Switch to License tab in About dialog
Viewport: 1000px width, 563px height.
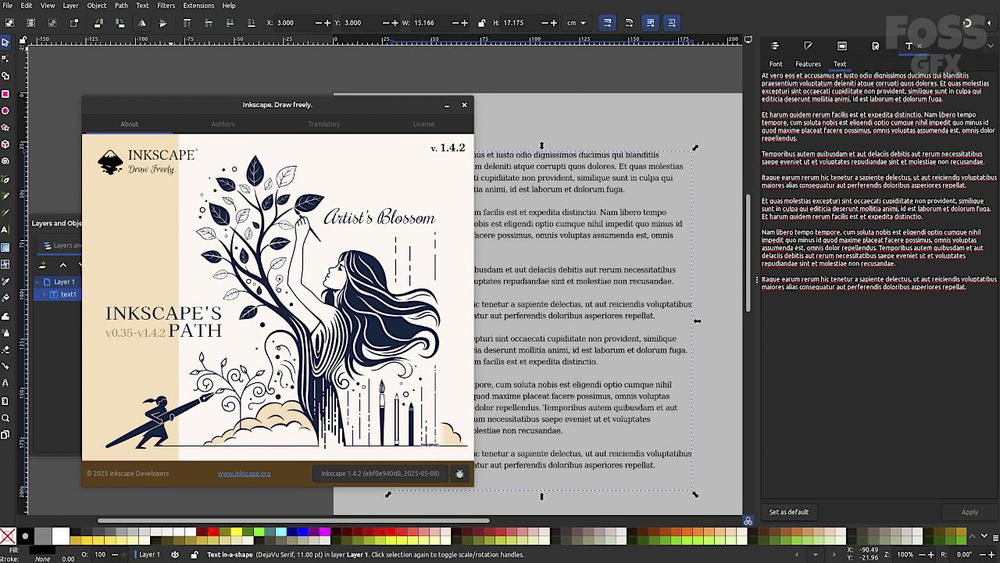pos(423,124)
